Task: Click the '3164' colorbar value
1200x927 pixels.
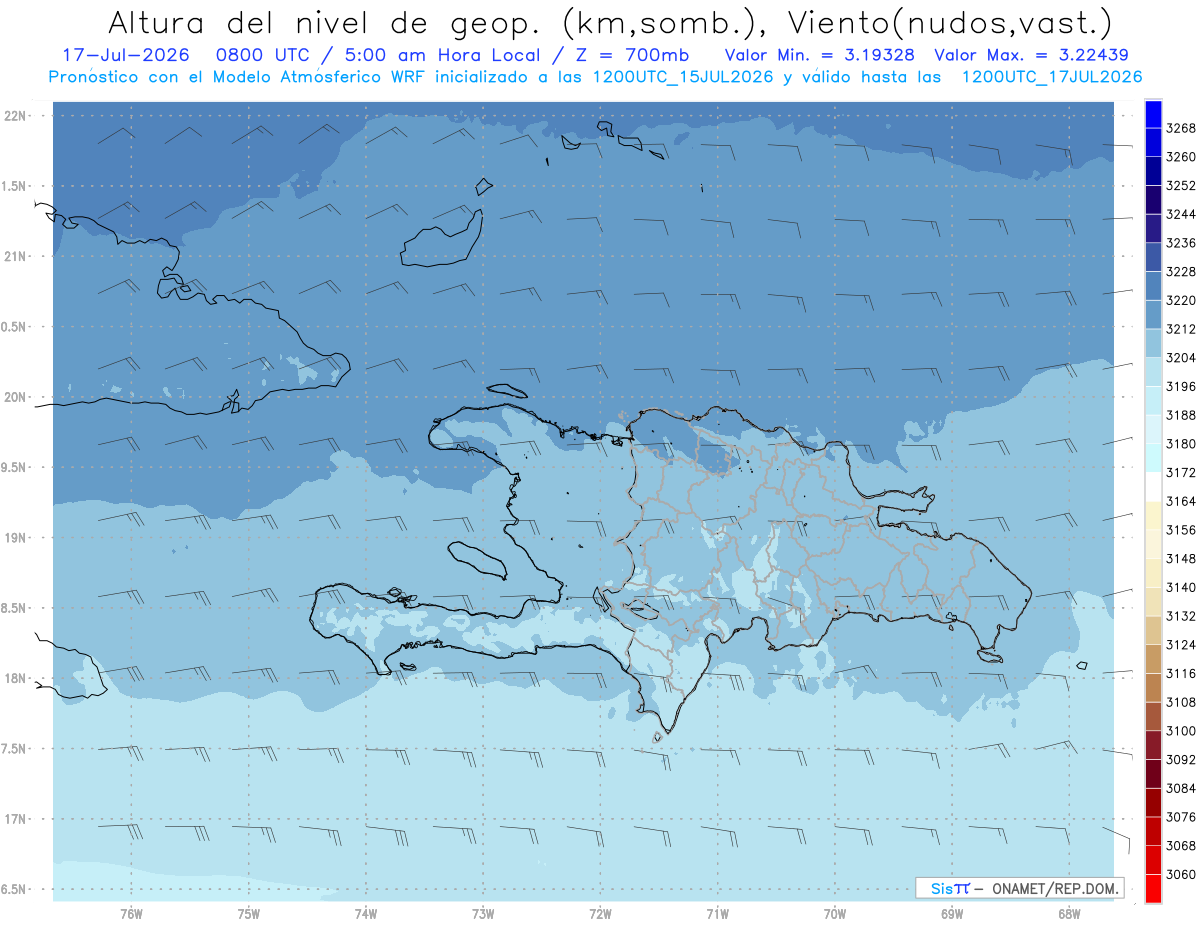Action: point(1181,501)
